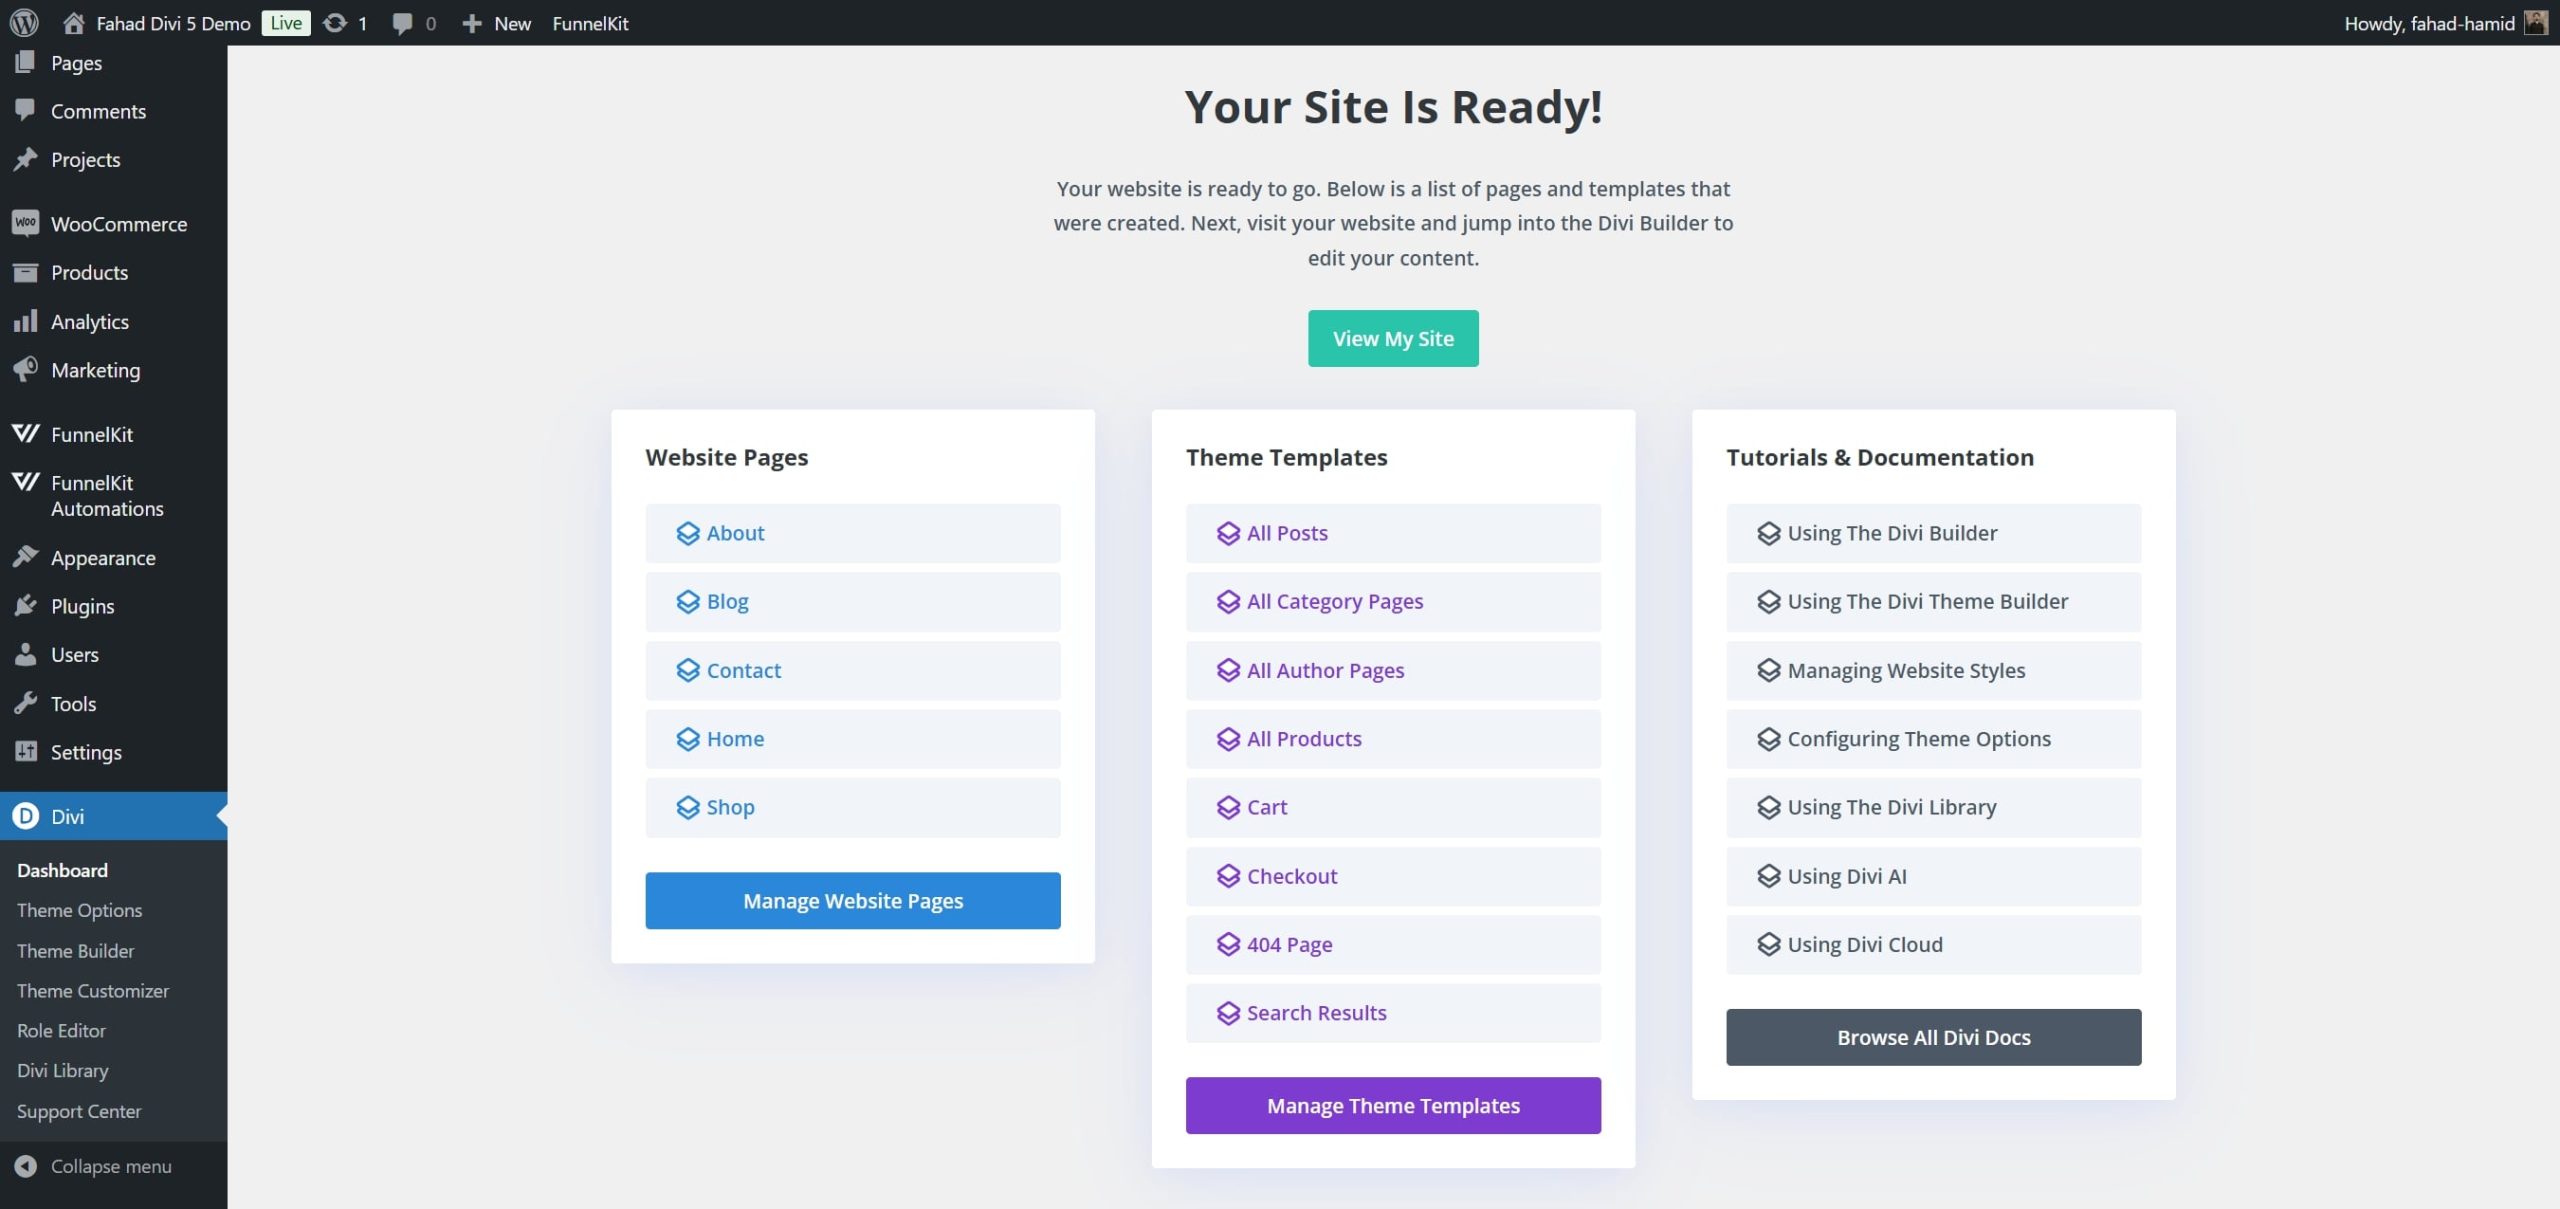Open Appearance via the paintbrush icon
2560x1209 pixels.
click(25, 557)
